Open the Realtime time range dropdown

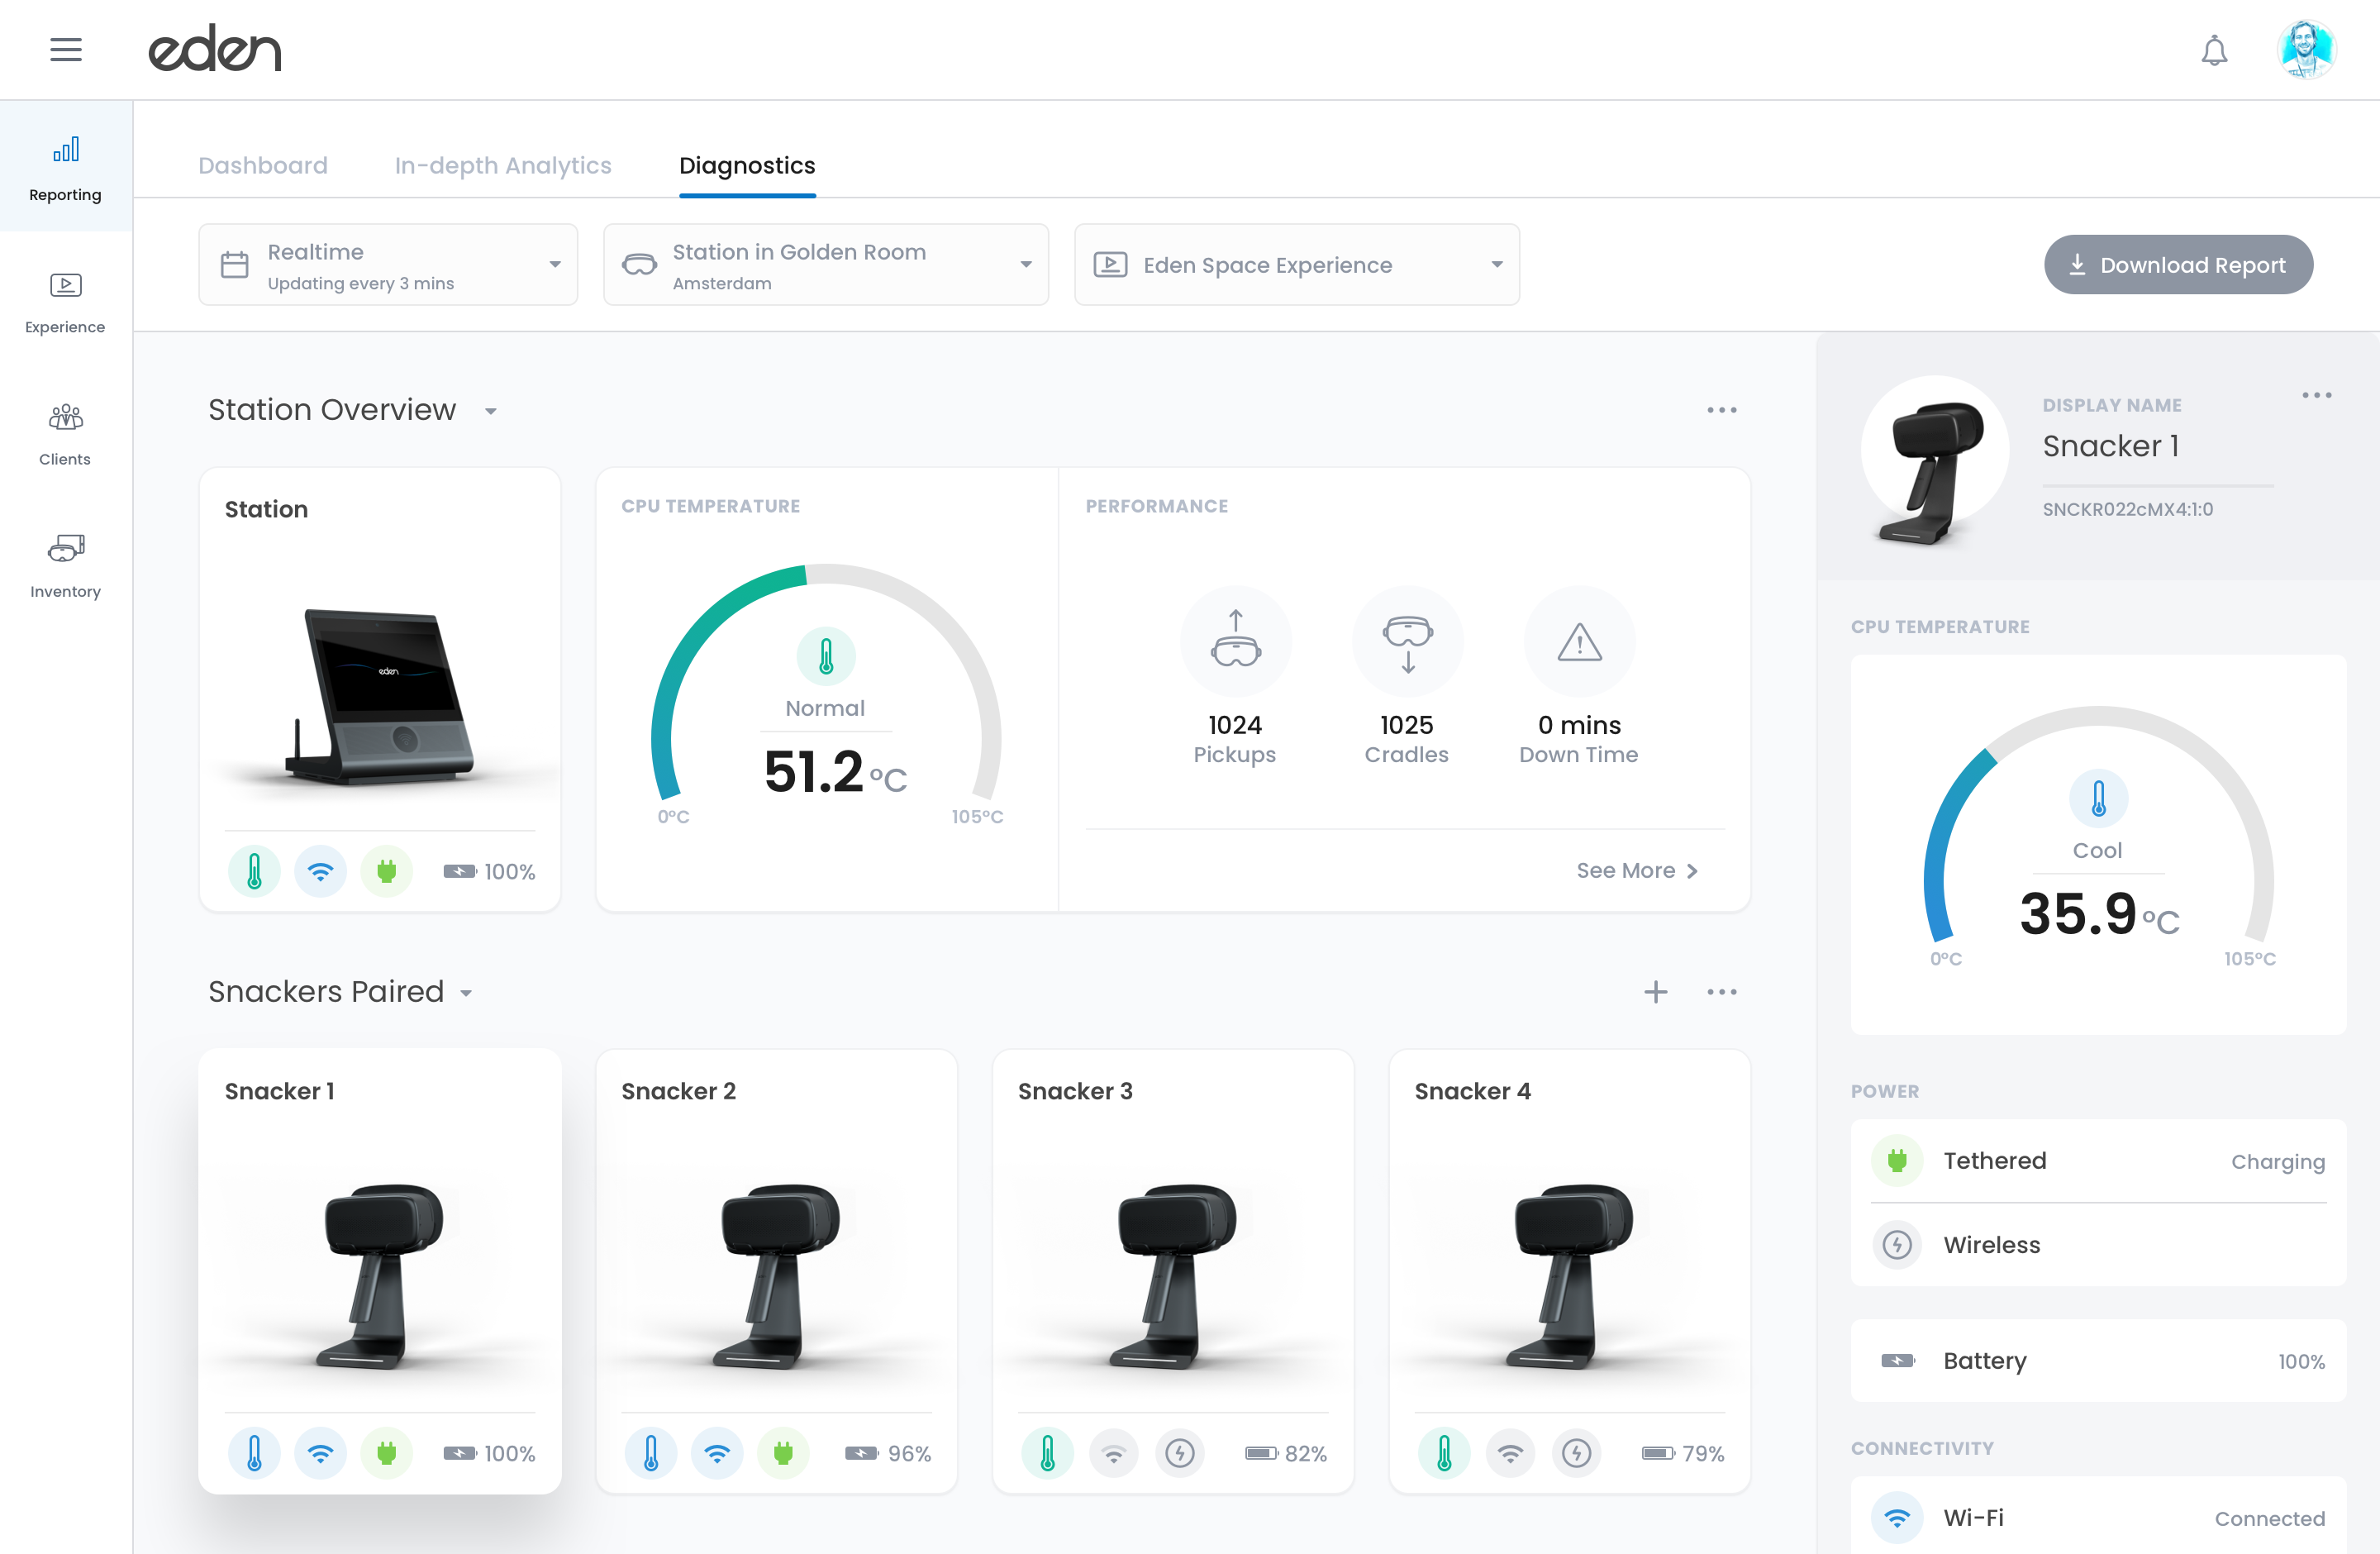[388, 265]
